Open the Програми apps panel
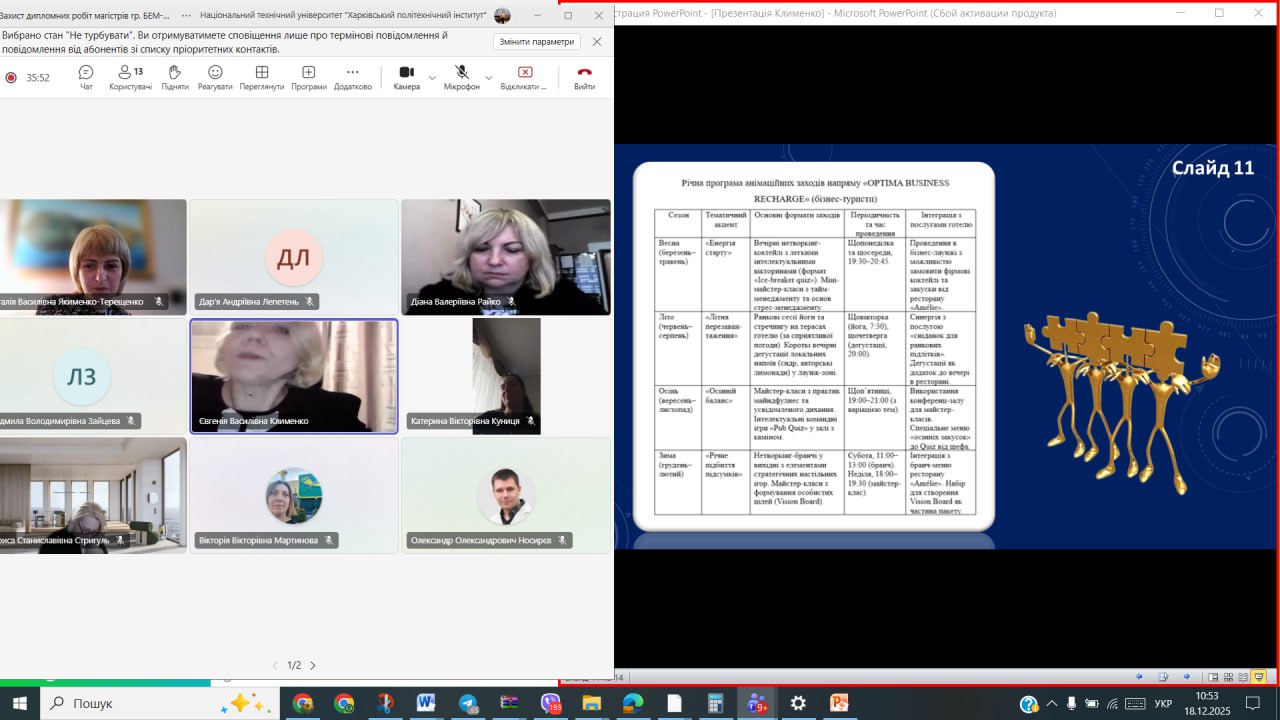The width and height of the screenshot is (1280, 720). pyautogui.click(x=309, y=77)
